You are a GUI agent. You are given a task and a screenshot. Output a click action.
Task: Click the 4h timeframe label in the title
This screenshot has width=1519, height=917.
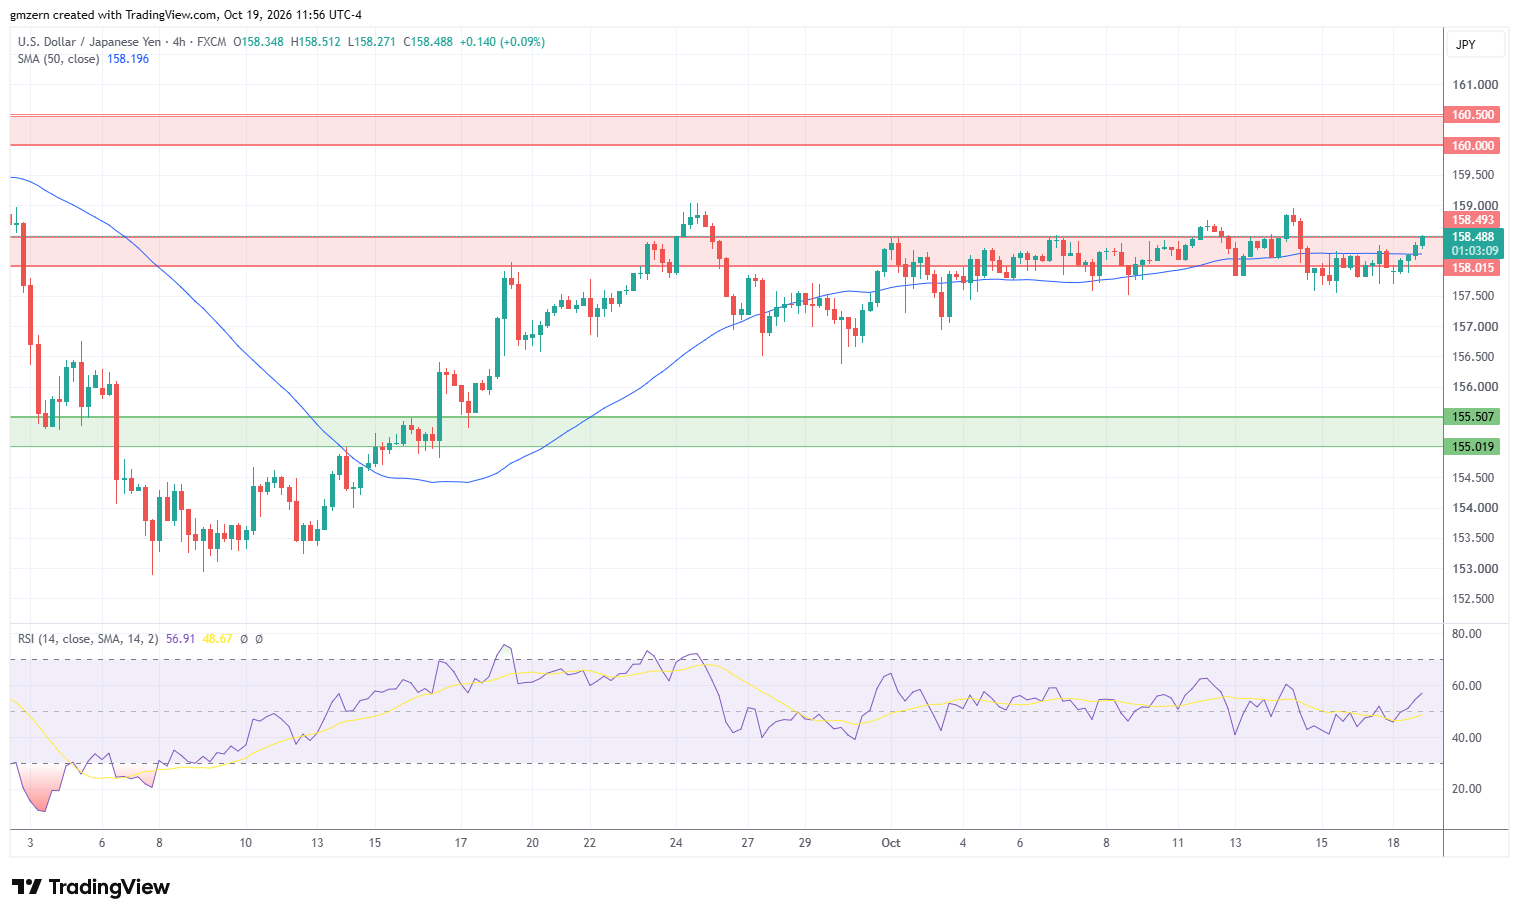[x=179, y=42]
